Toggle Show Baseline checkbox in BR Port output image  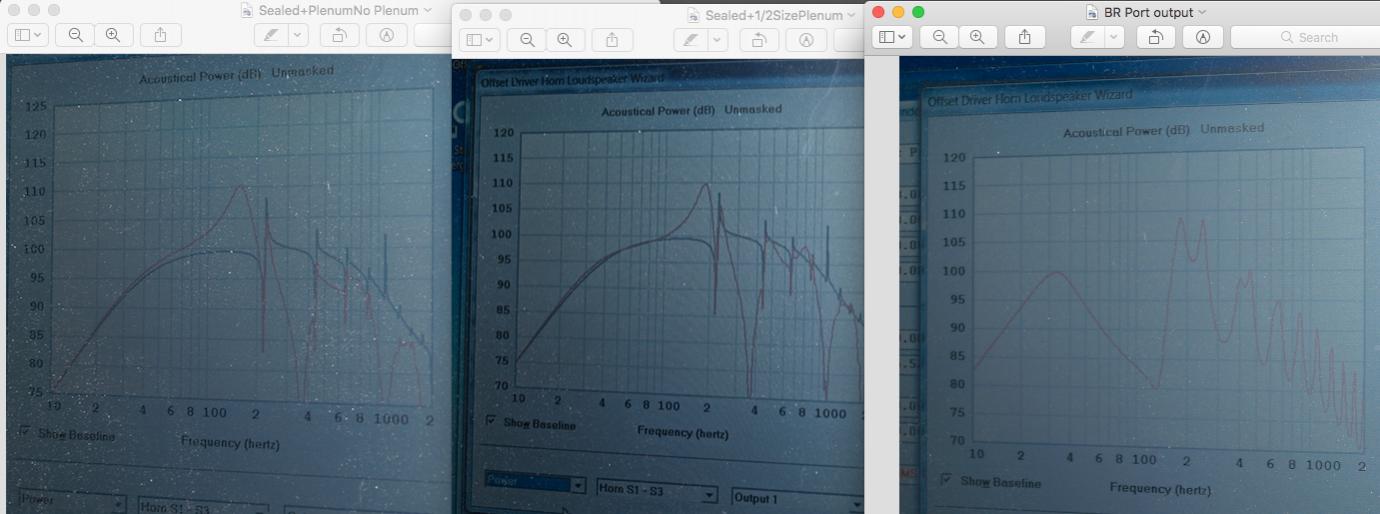click(946, 479)
